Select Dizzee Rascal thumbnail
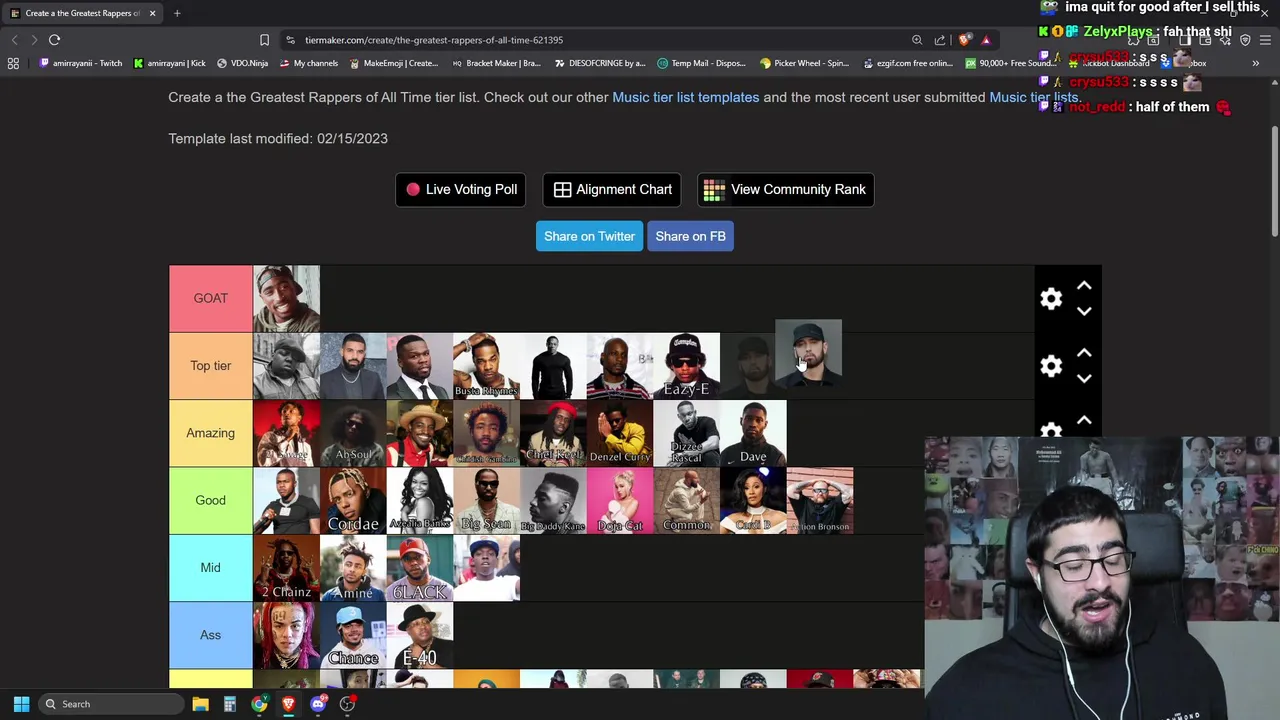1280x720 pixels. (x=686, y=433)
